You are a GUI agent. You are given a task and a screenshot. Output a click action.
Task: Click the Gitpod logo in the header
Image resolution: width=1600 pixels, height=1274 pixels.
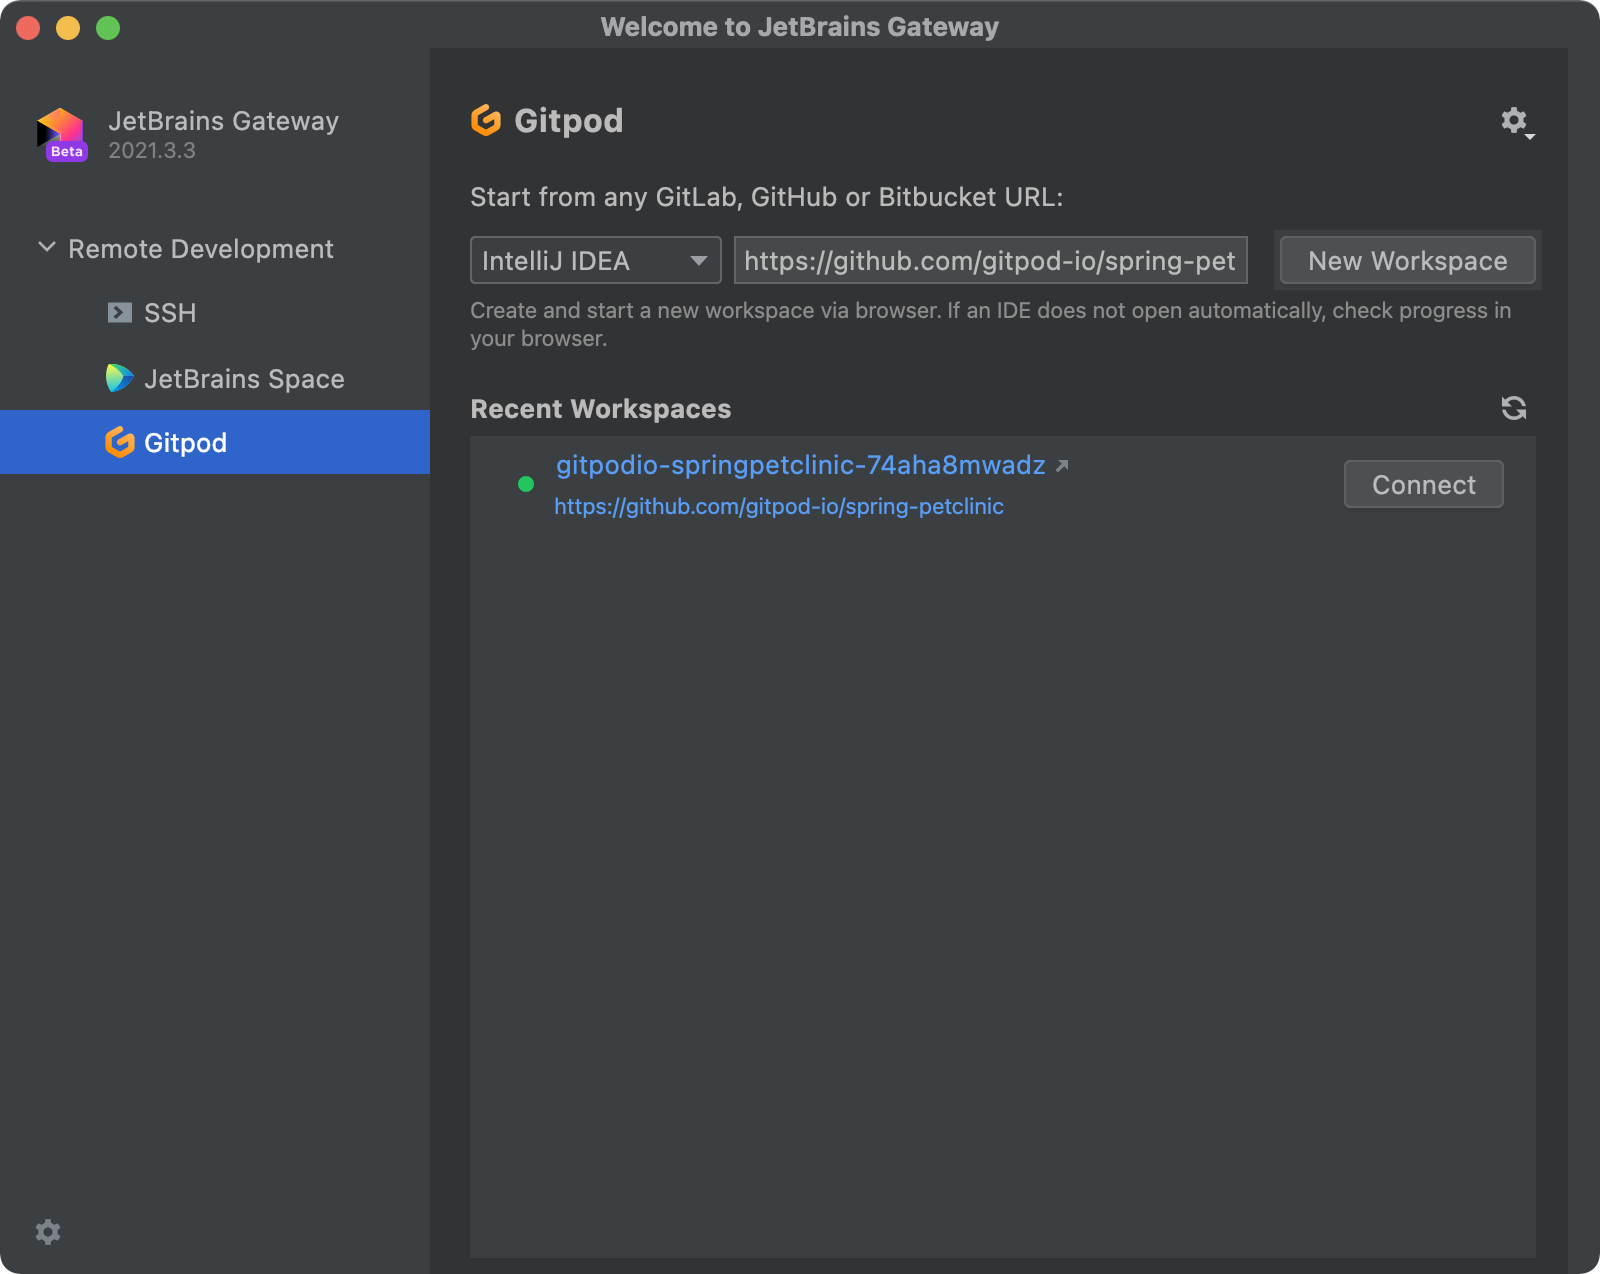(486, 121)
